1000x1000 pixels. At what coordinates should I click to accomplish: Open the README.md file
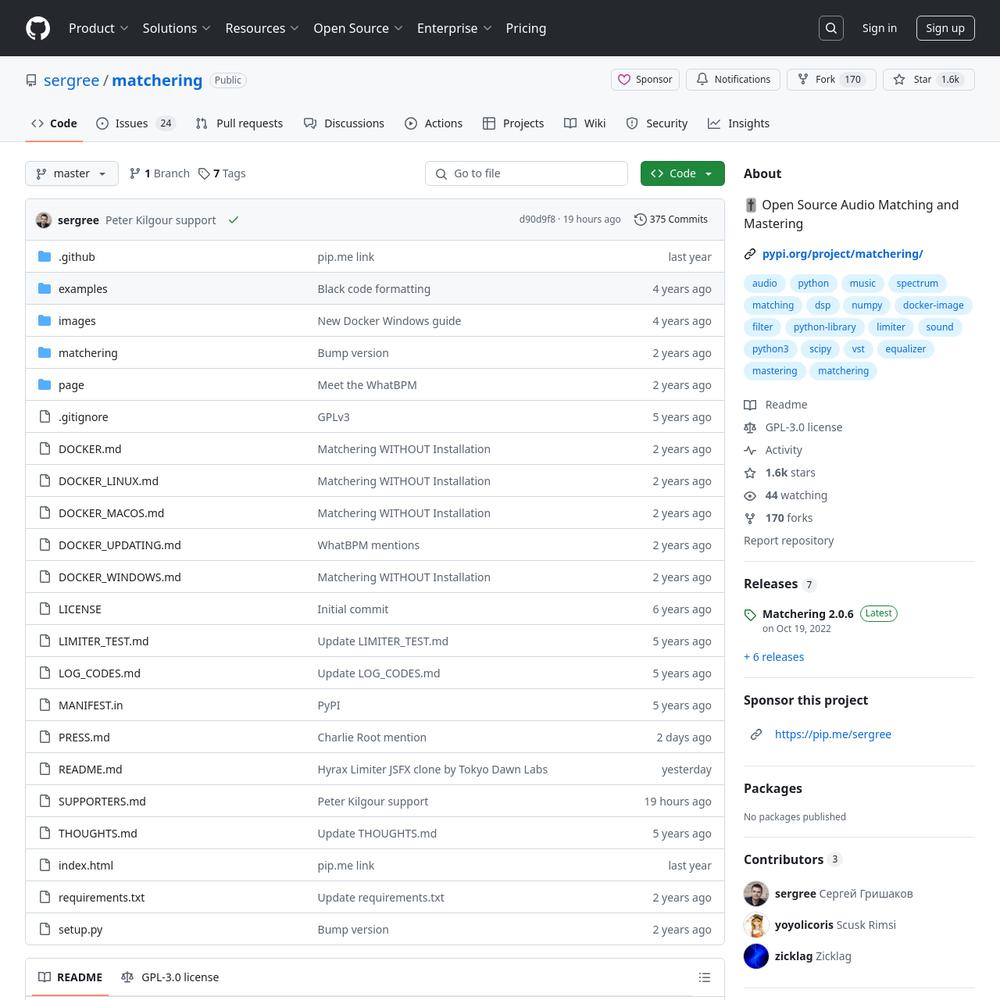click(90, 769)
